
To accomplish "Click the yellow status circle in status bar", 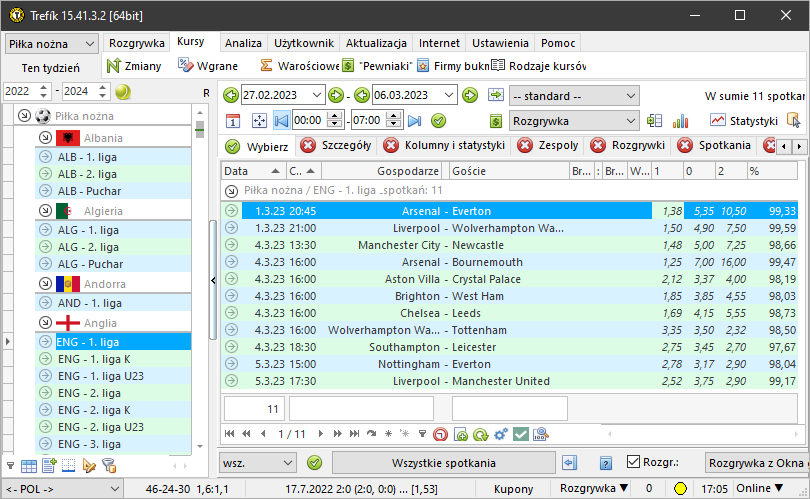I will coord(679,490).
